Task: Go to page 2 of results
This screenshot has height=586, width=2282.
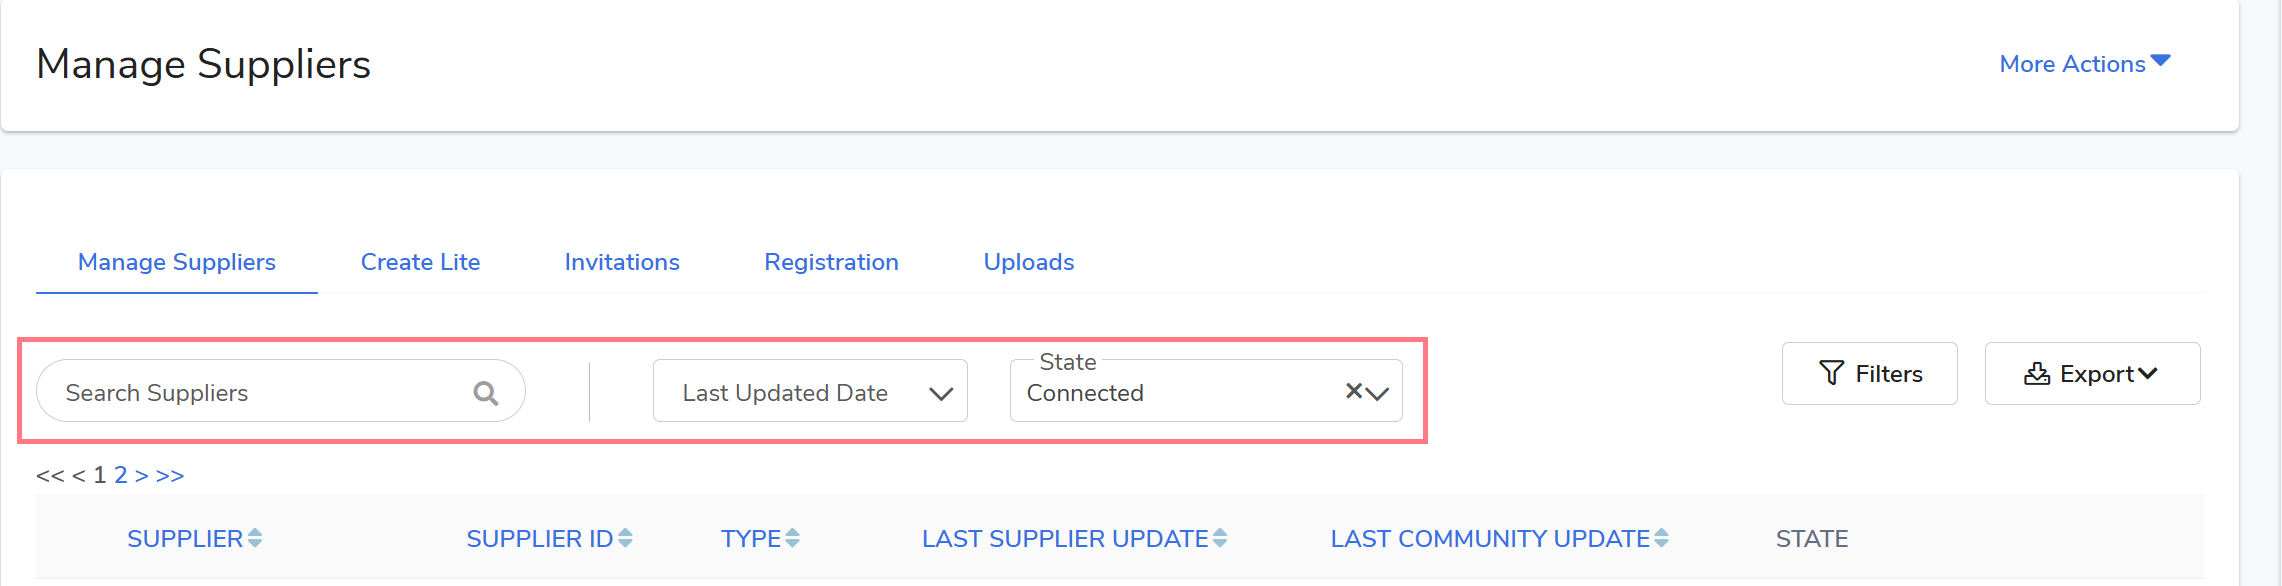Action: (120, 475)
